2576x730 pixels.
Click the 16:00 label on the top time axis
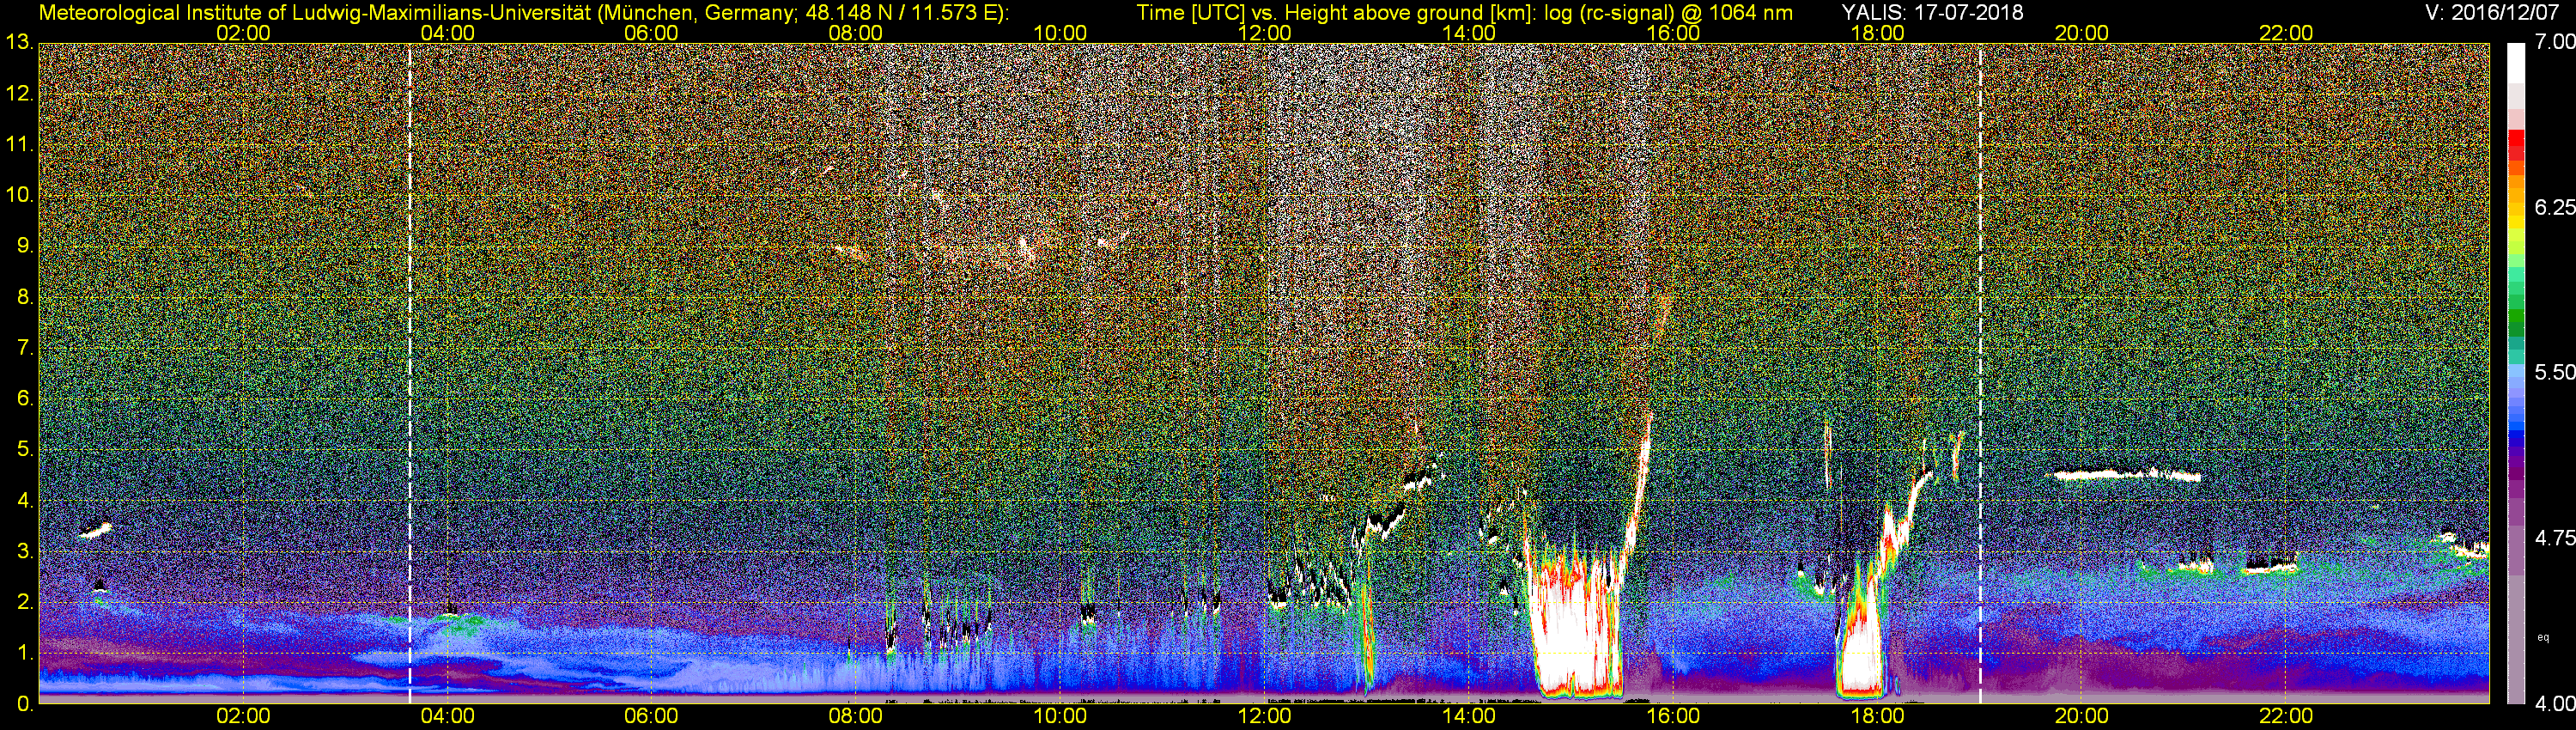click(1673, 33)
